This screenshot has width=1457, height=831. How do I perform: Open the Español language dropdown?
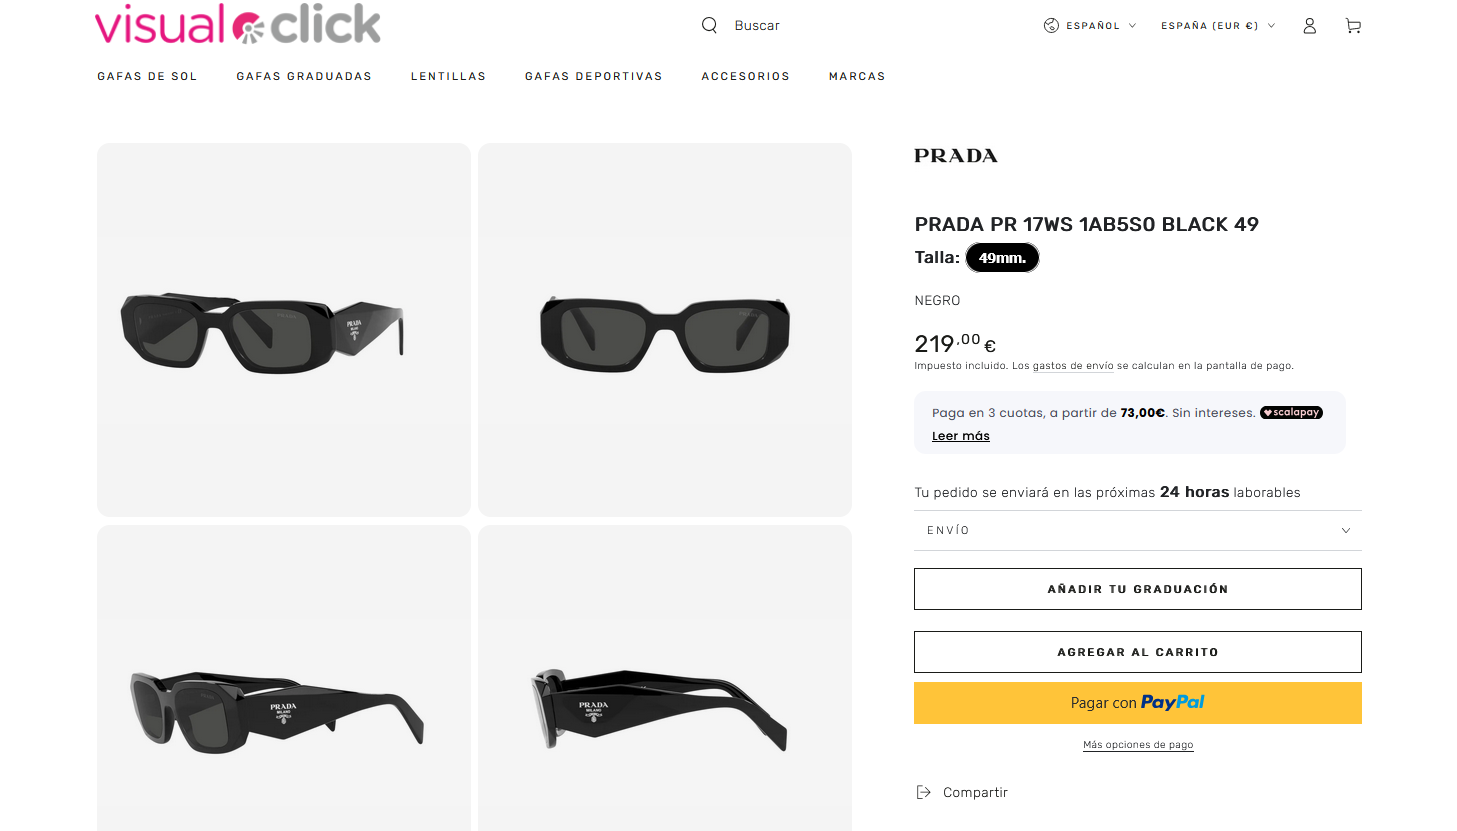pyautogui.click(x=1092, y=26)
